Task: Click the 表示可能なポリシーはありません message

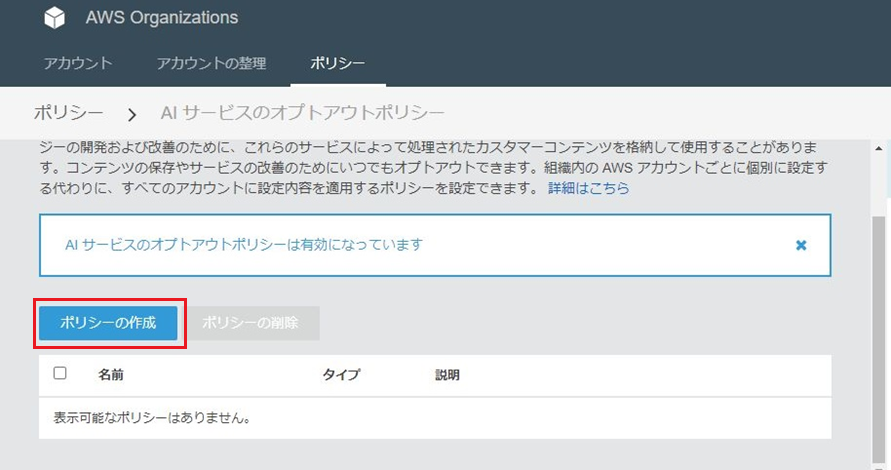Action: [152, 418]
